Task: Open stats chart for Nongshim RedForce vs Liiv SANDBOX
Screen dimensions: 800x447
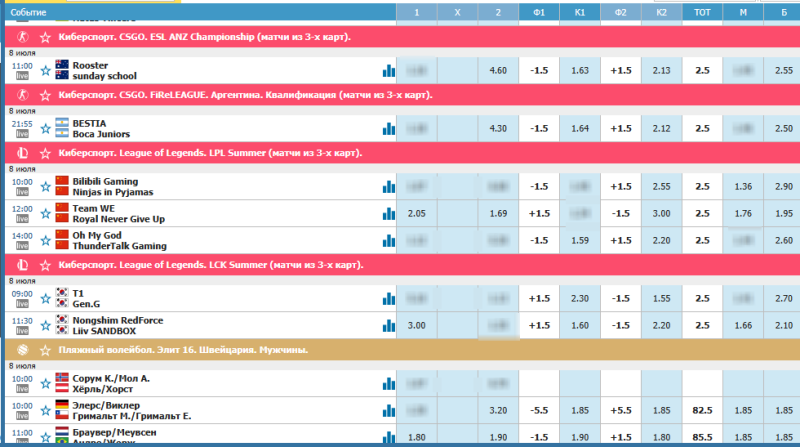Action: click(x=387, y=325)
